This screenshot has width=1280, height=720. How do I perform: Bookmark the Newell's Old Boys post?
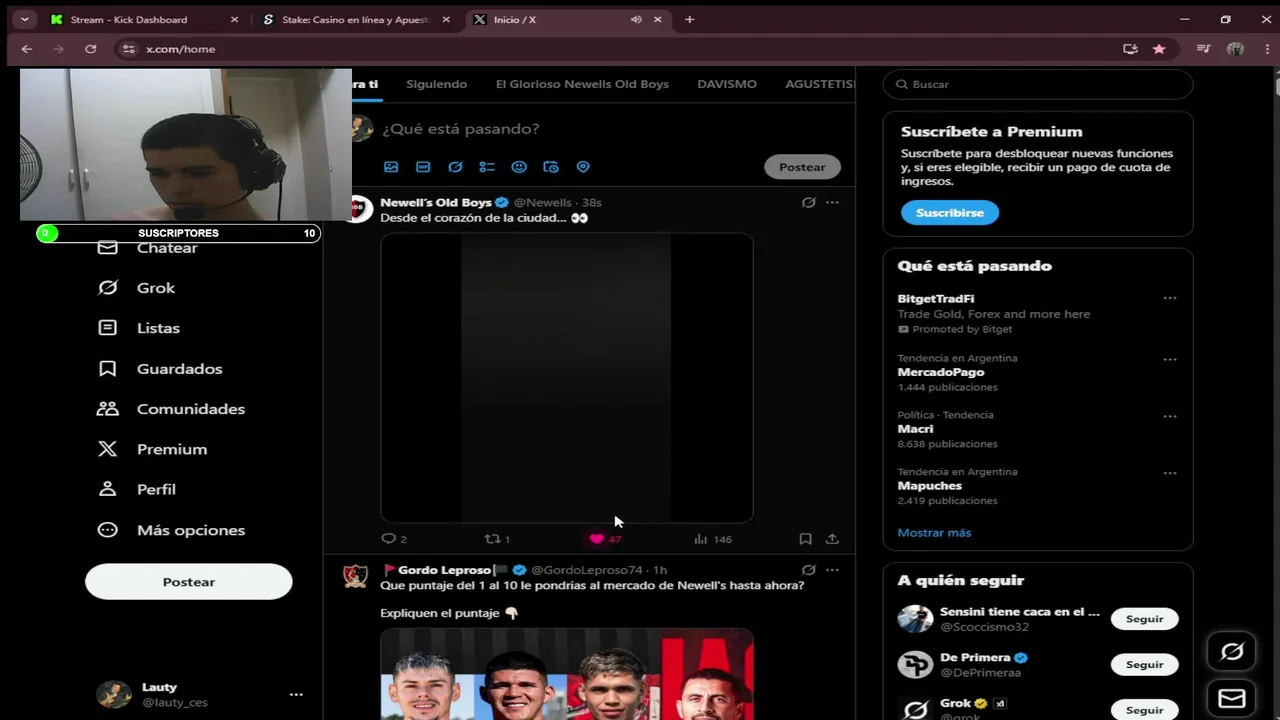click(805, 539)
